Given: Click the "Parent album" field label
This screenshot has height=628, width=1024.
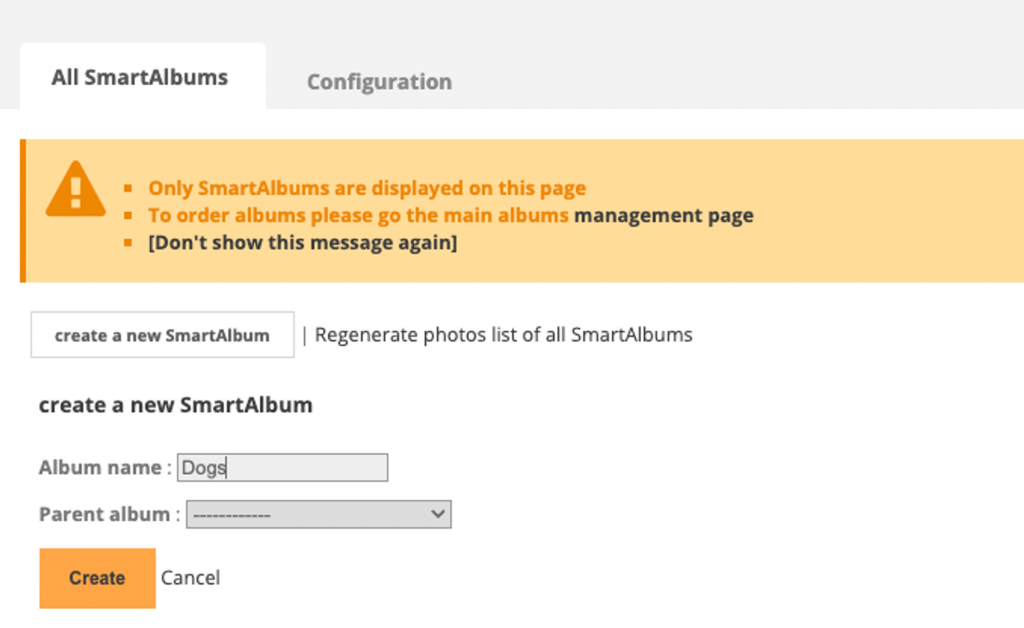Looking at the screenshot, I should click(x=105, y=514).
